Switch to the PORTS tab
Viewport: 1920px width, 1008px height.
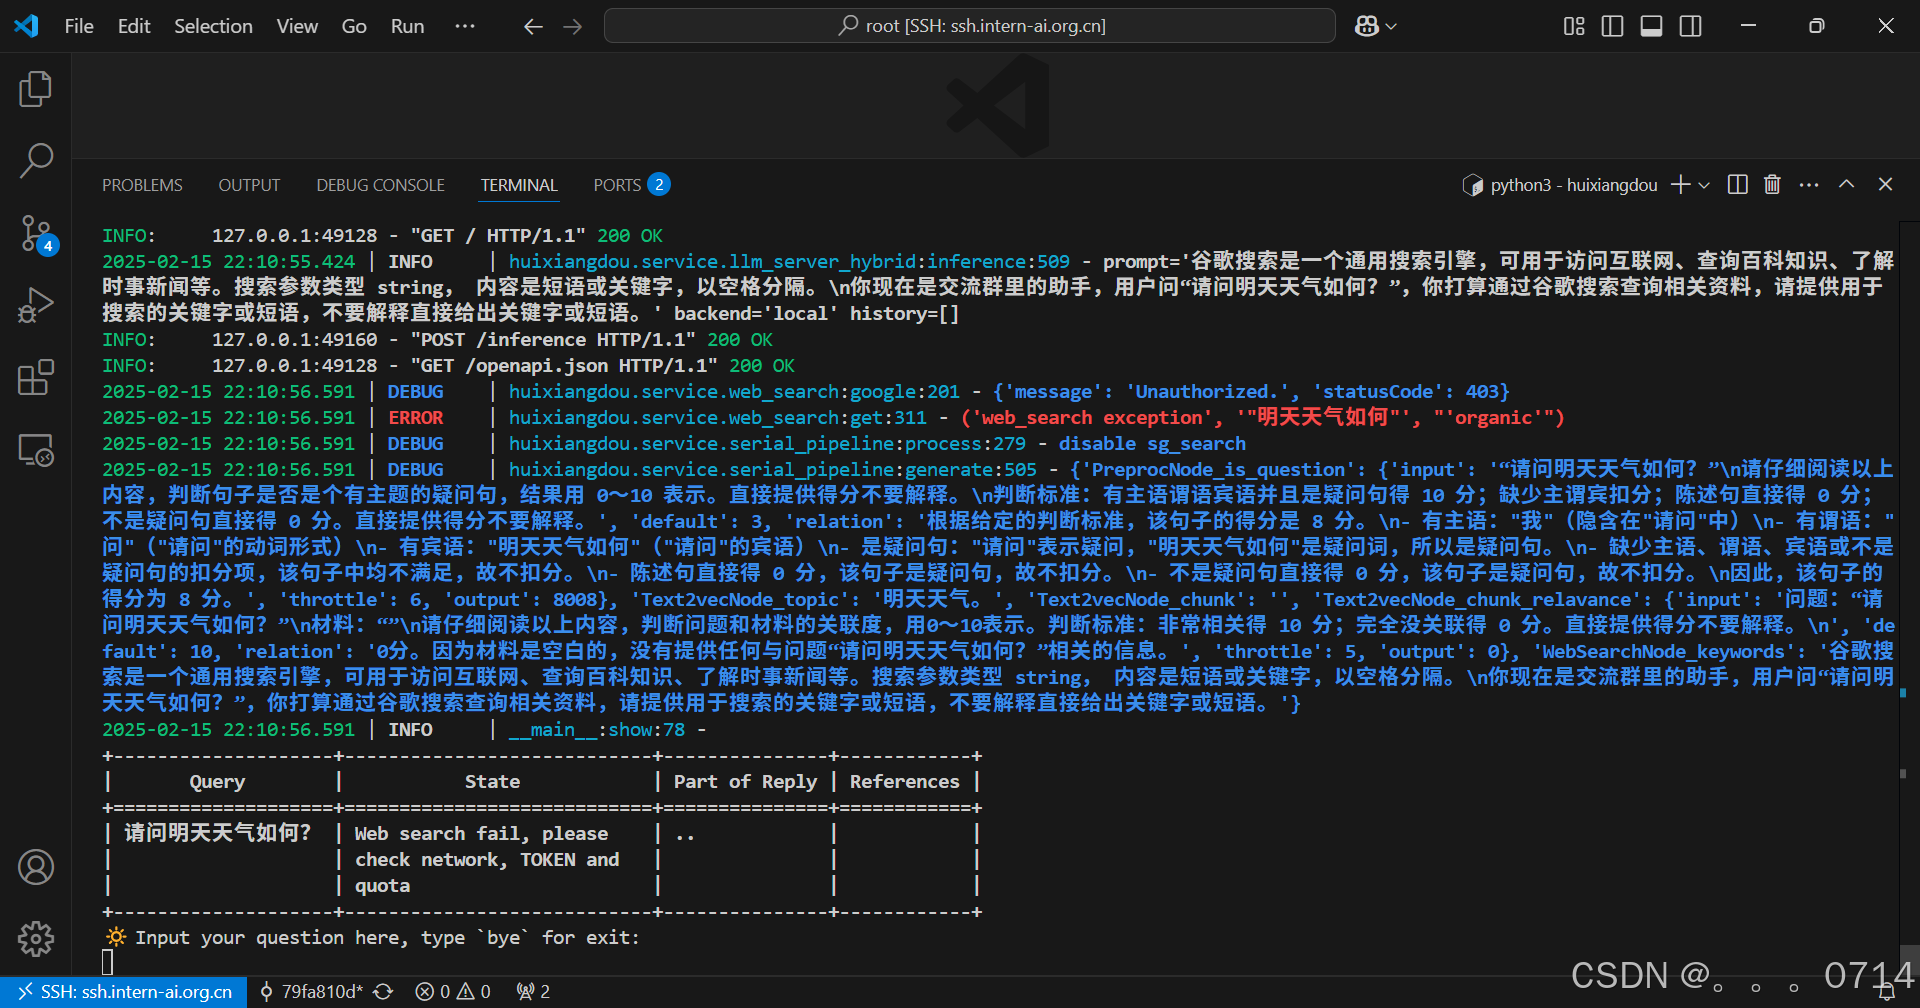(x=631, y=185)
